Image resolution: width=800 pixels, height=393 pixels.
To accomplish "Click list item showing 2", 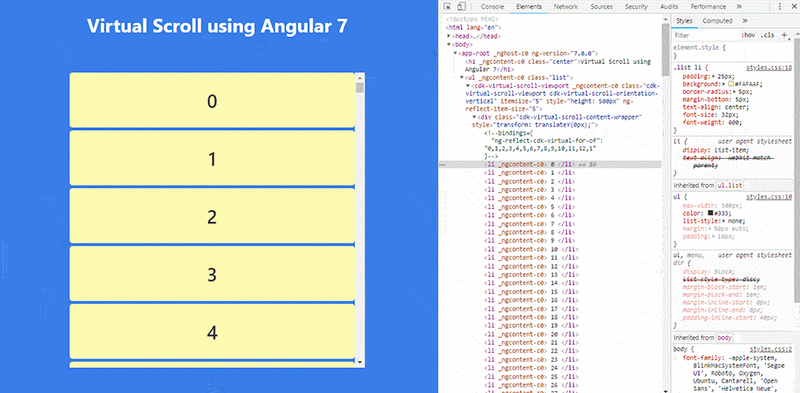I will click(212, 216).
